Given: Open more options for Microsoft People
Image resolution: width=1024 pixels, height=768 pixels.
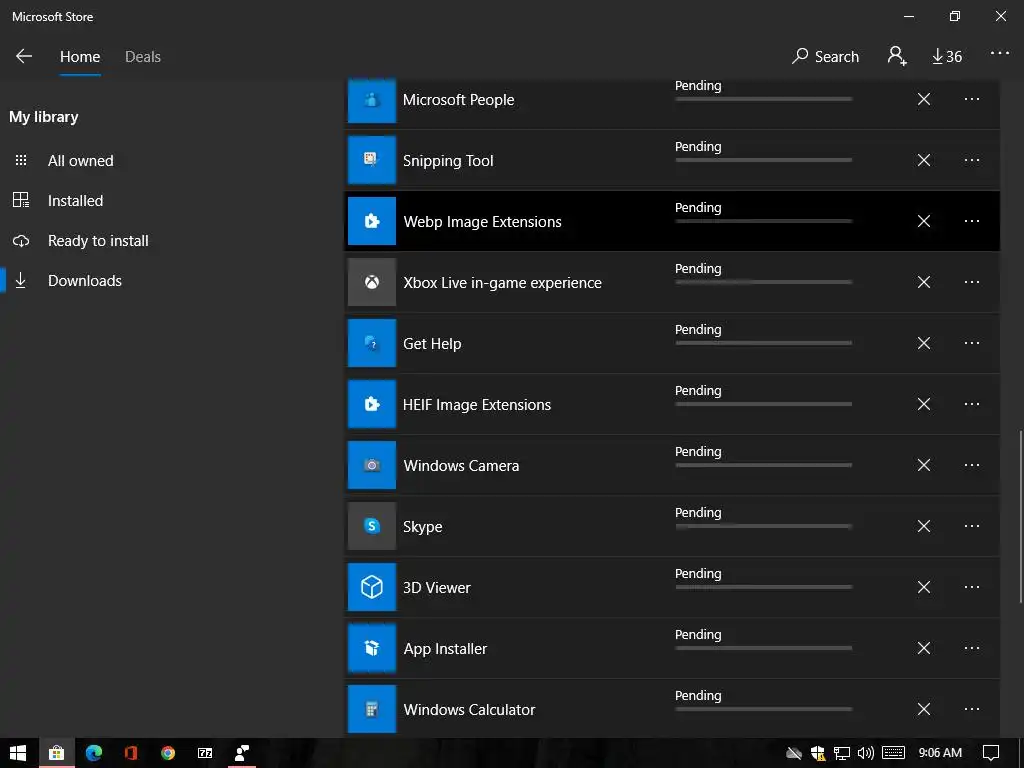Looking at the screenshot, I should (972, 99).
